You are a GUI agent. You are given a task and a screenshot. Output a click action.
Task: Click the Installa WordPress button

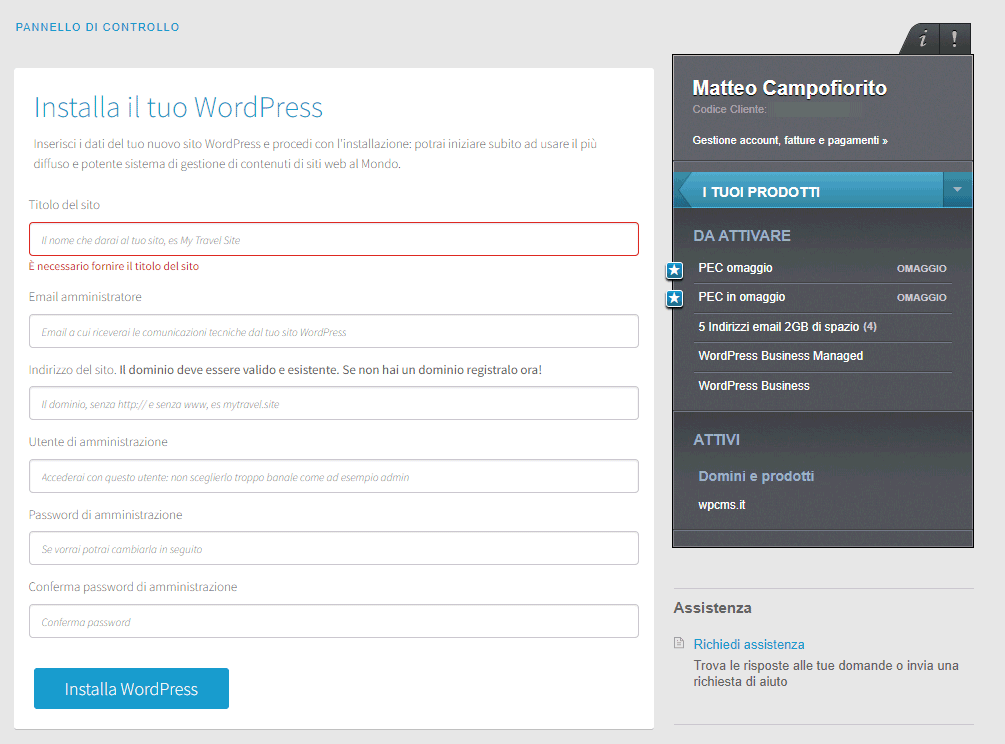tap(131, 689)
